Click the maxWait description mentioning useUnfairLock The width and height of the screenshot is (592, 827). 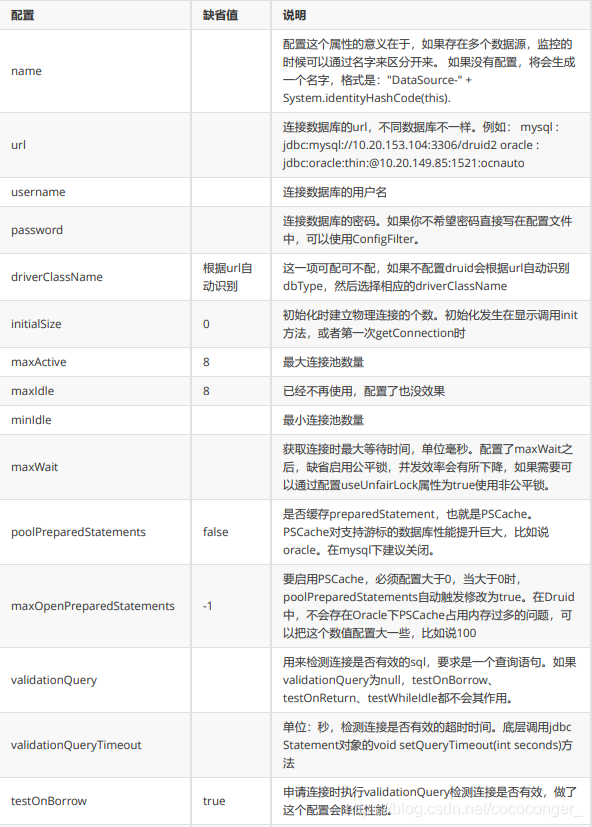coord(428,467)
